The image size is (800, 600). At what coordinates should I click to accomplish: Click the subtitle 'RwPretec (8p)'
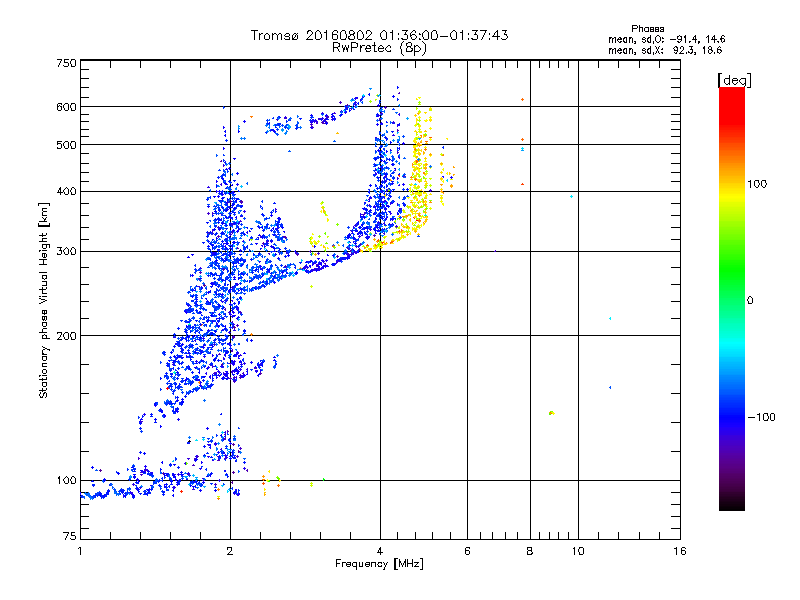point(379,48)
